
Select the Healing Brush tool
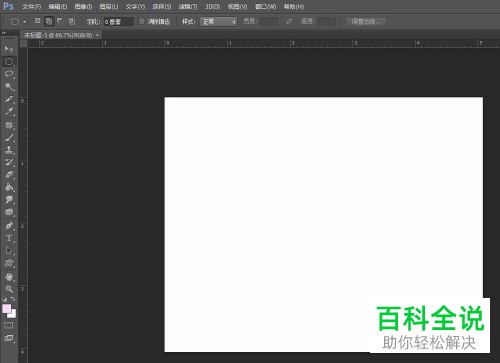pos(9,125)
